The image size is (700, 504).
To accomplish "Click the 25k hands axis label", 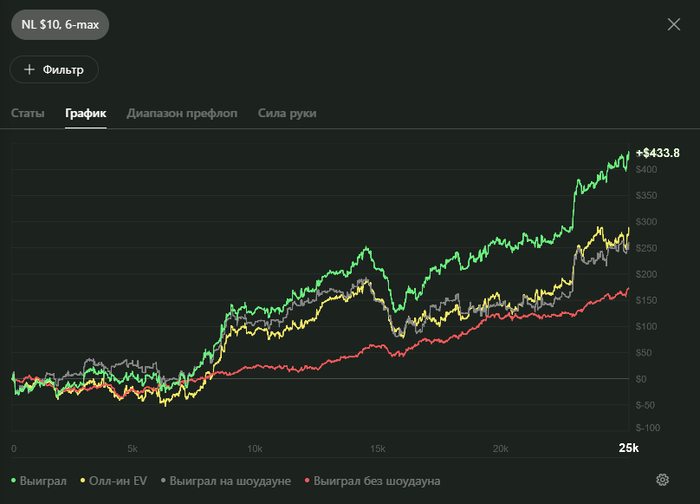I will coord(629,448).
